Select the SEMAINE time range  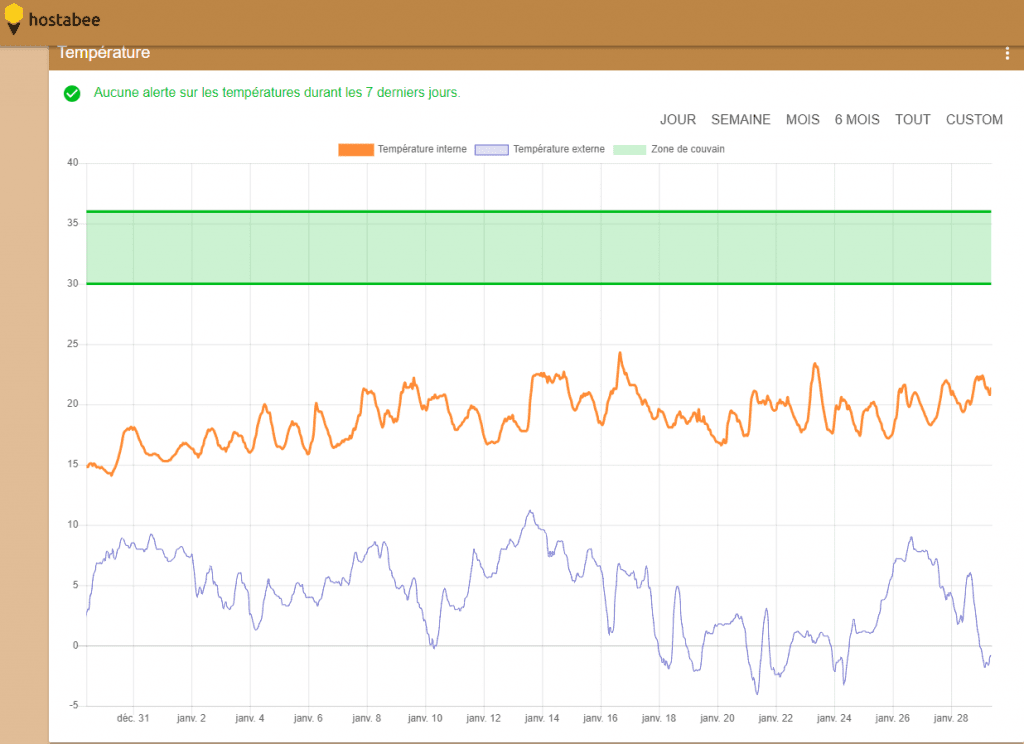[x=741, y=120]
